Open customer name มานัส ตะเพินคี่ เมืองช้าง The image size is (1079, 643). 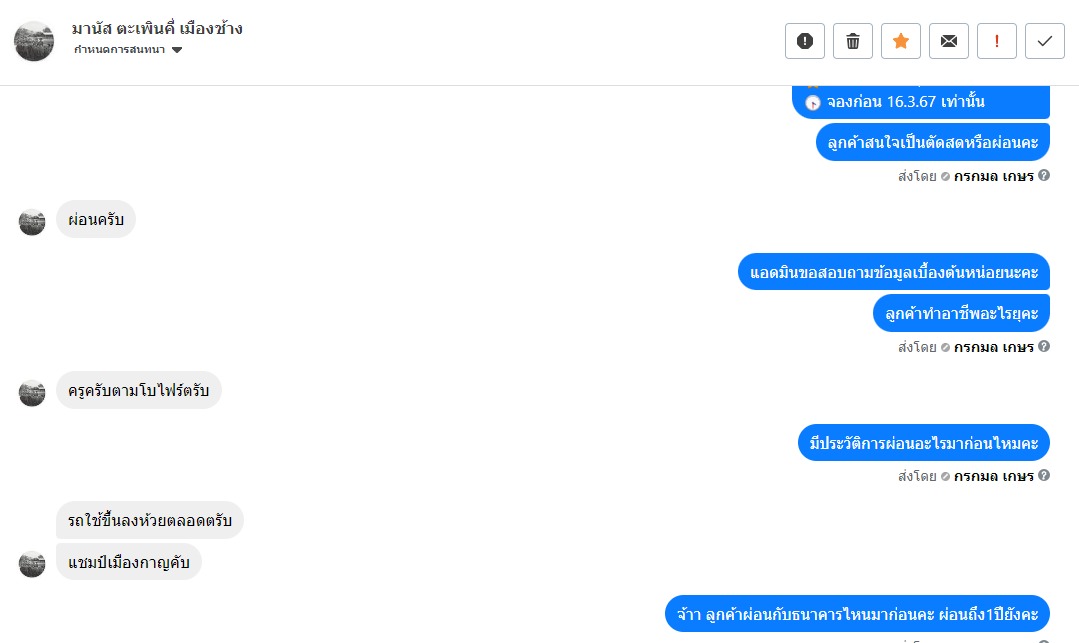pos(157,28)
